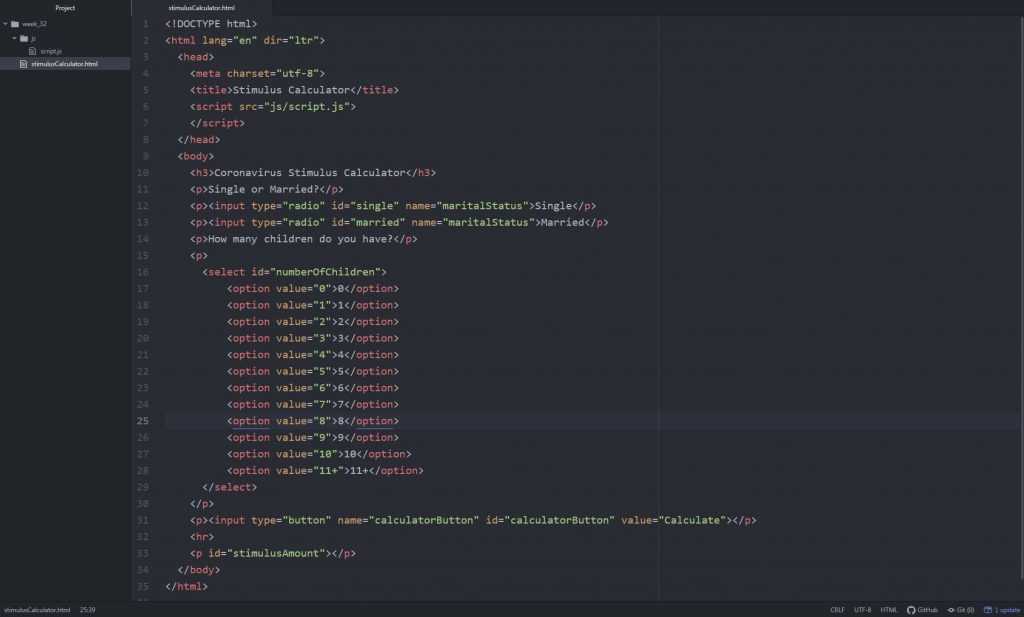Click the value "Calculate" string
The width and height of the screenshot is (1024, 617).
click(692, 520)
